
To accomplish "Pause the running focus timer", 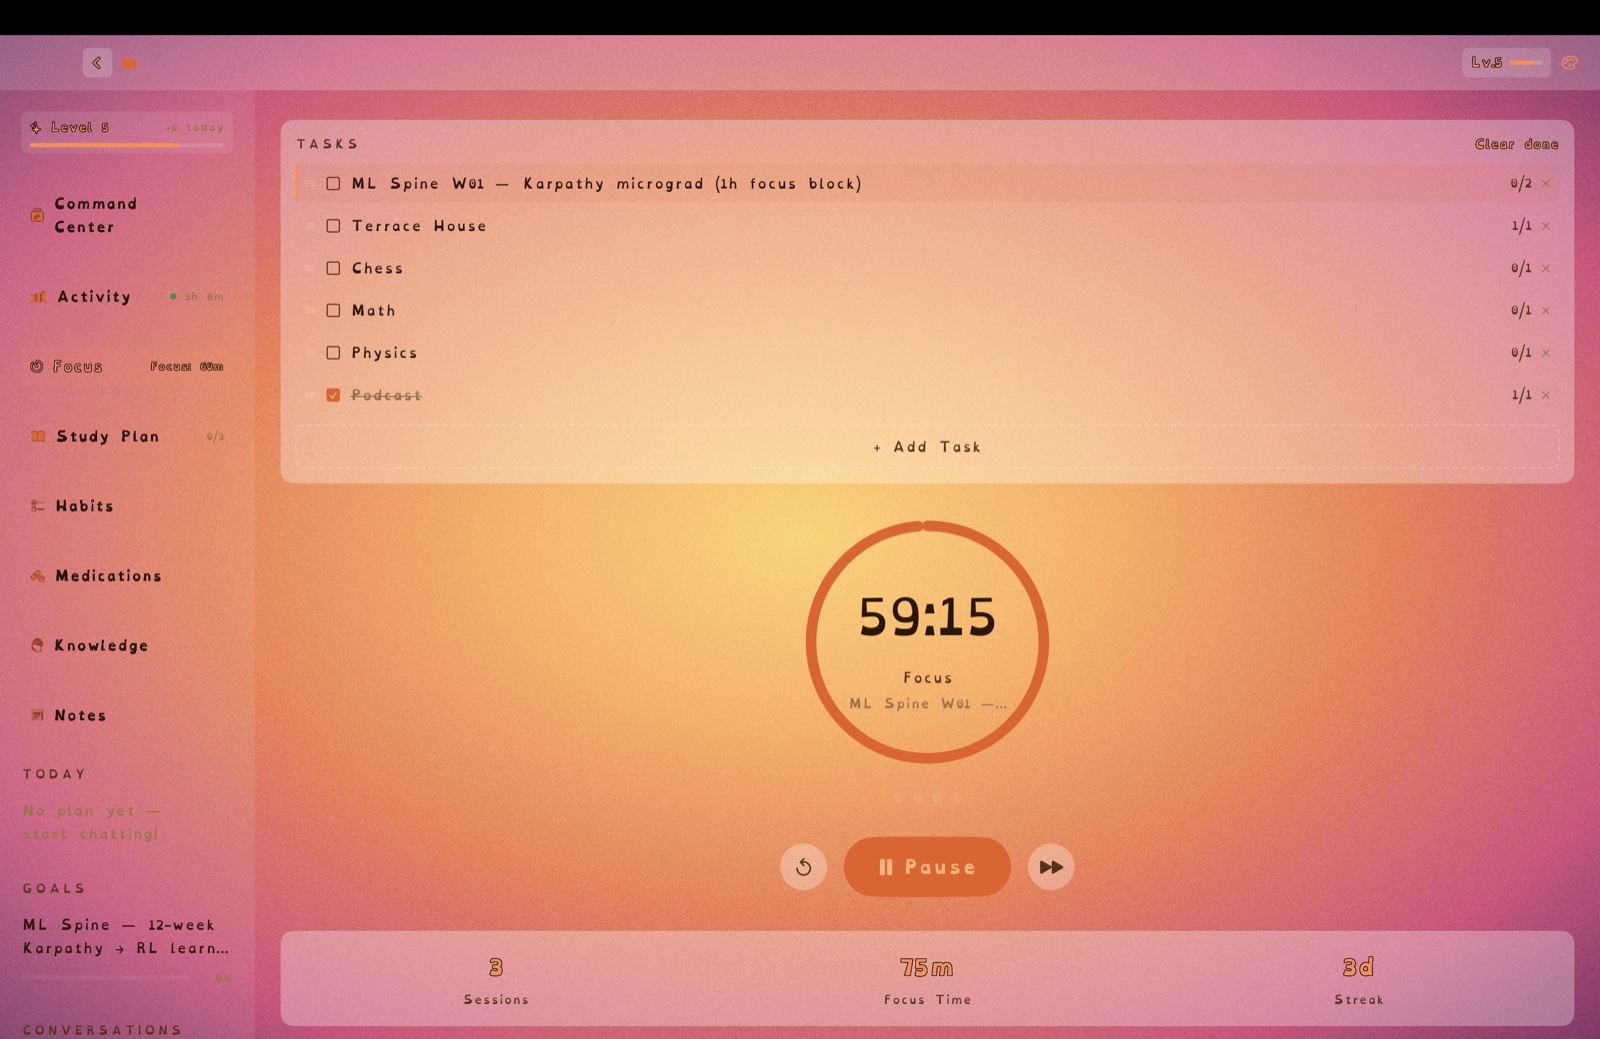I will point(927,866).
